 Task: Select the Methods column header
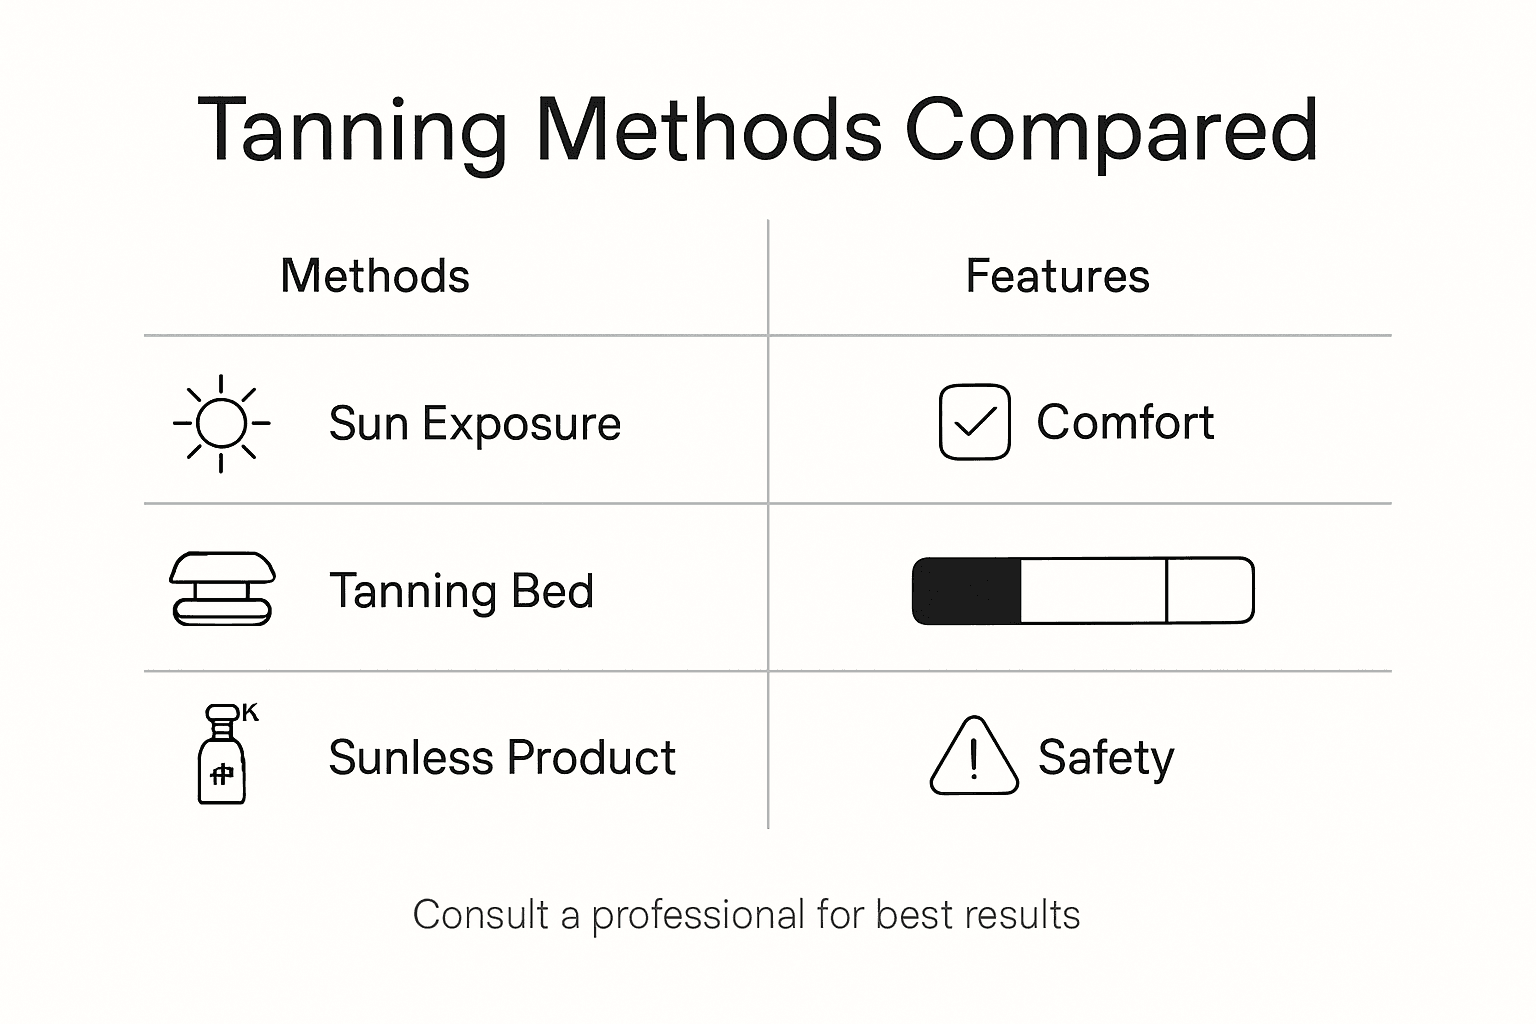click(375, 276)
